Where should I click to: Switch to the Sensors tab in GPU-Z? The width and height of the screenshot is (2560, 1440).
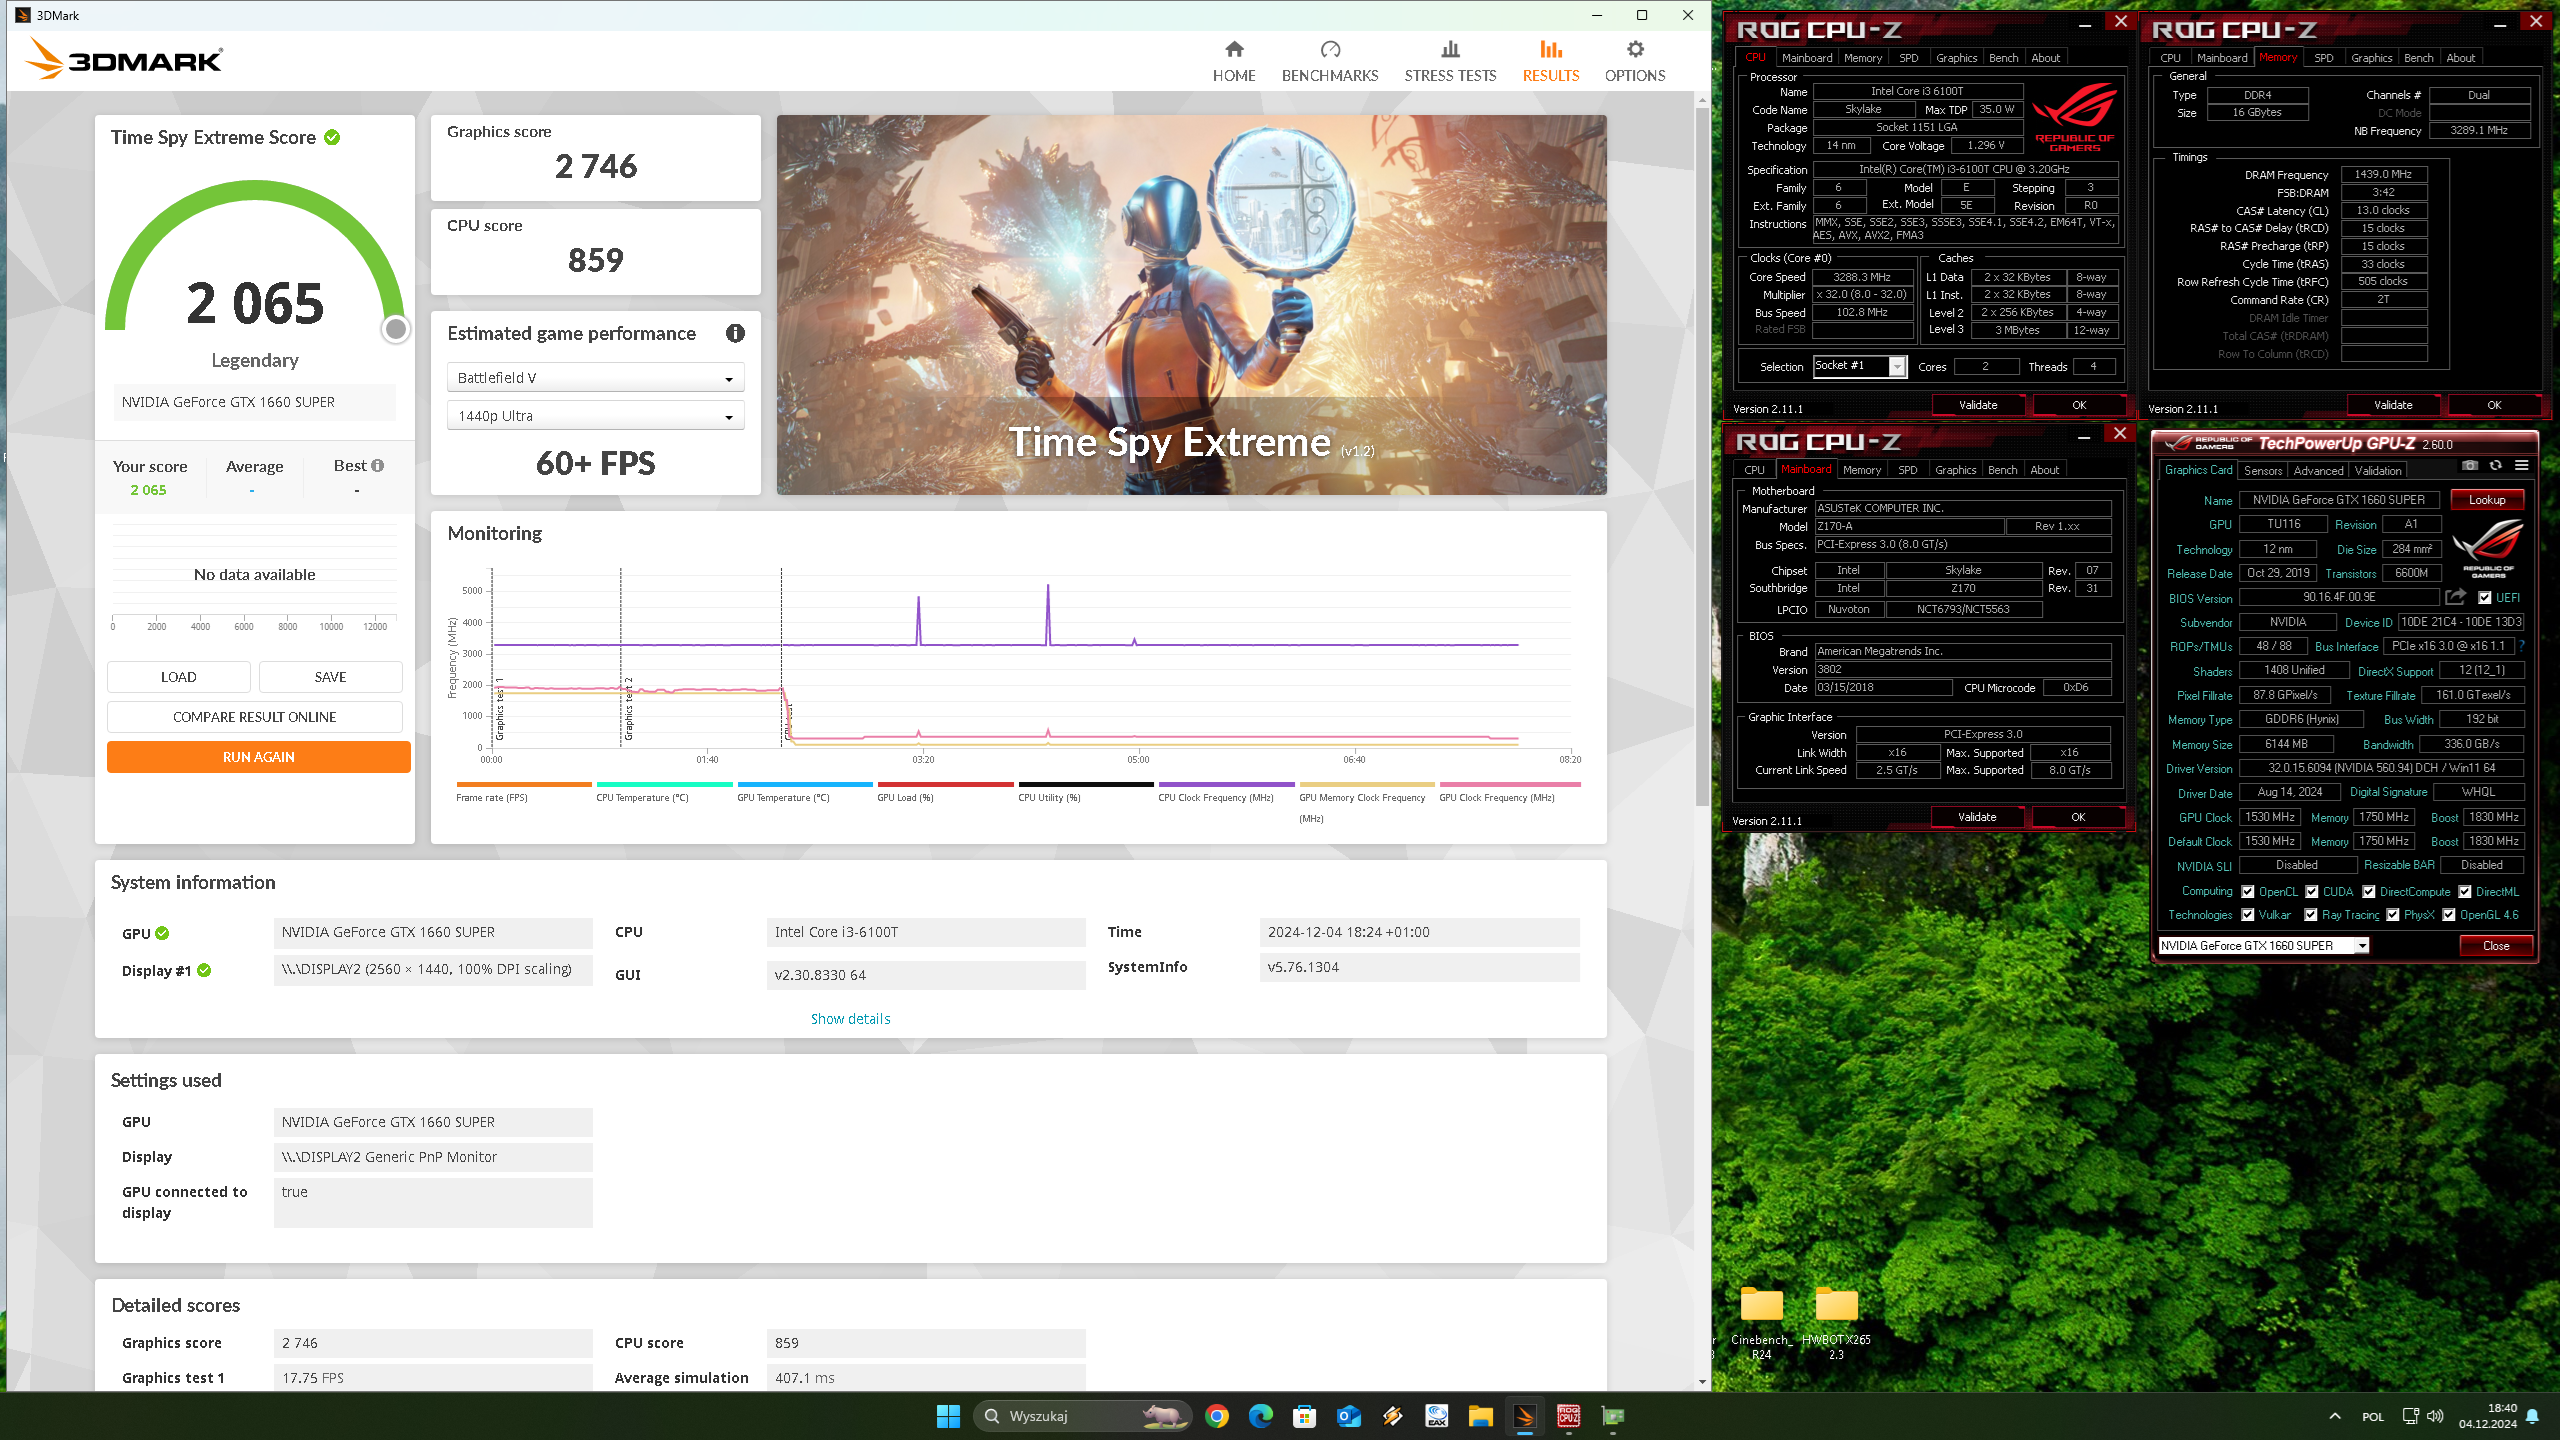[x=2262, y=470]
